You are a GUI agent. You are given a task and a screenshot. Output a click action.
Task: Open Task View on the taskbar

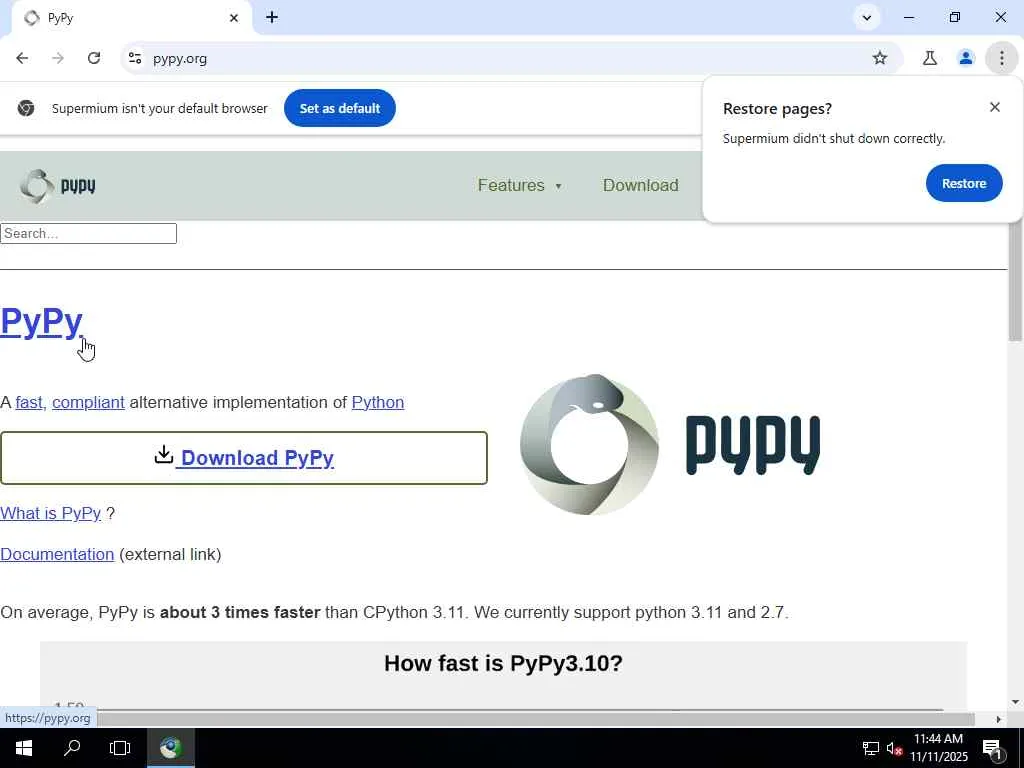click(x=120, y=748)
